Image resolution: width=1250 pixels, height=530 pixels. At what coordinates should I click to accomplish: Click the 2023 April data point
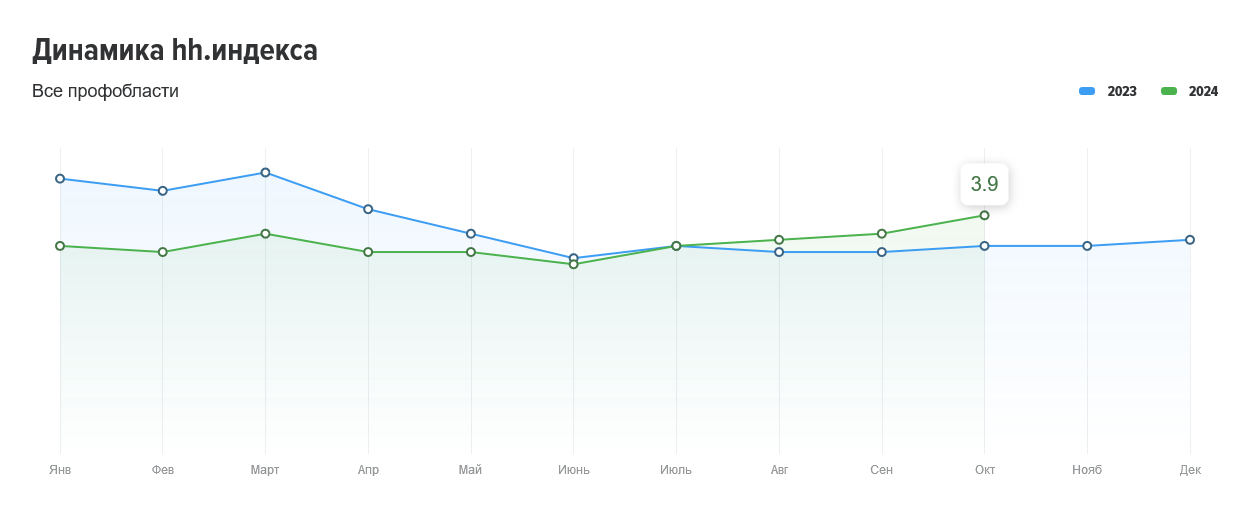[368, 209]
